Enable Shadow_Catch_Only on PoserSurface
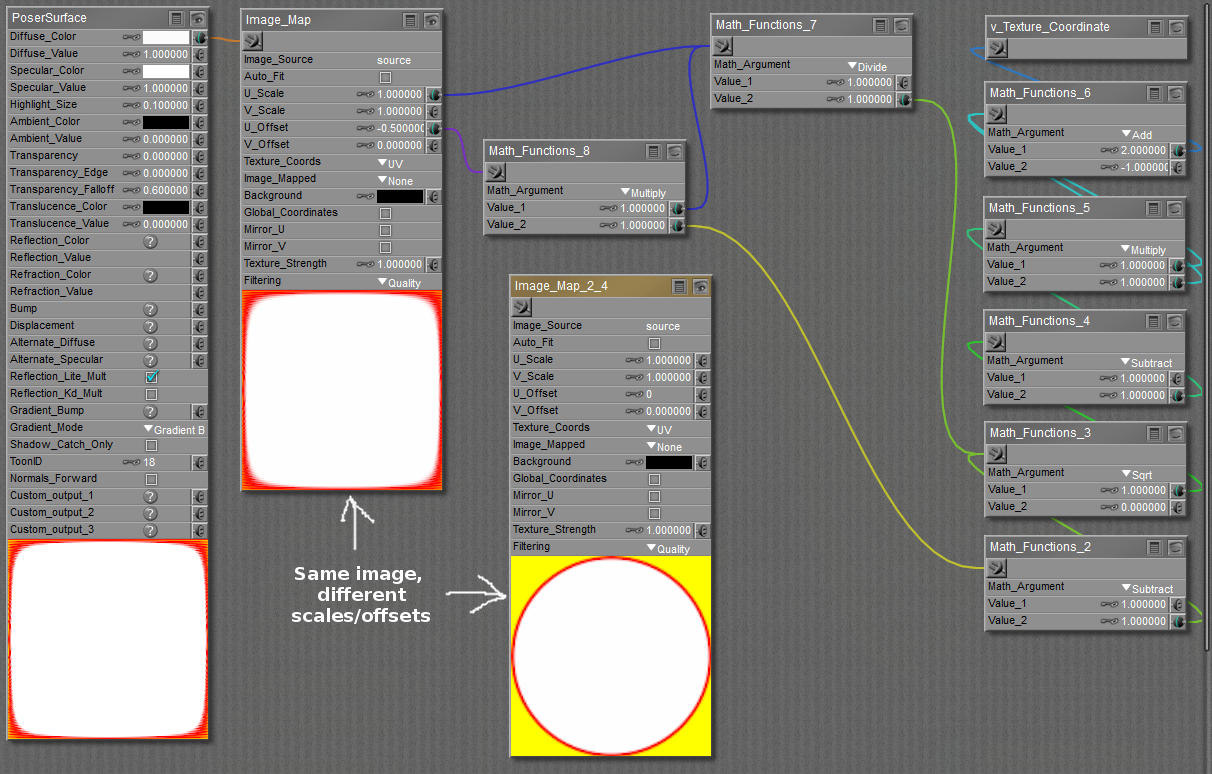The height and width of the screenshot is (774, 1212). click(x=151, y=445)
